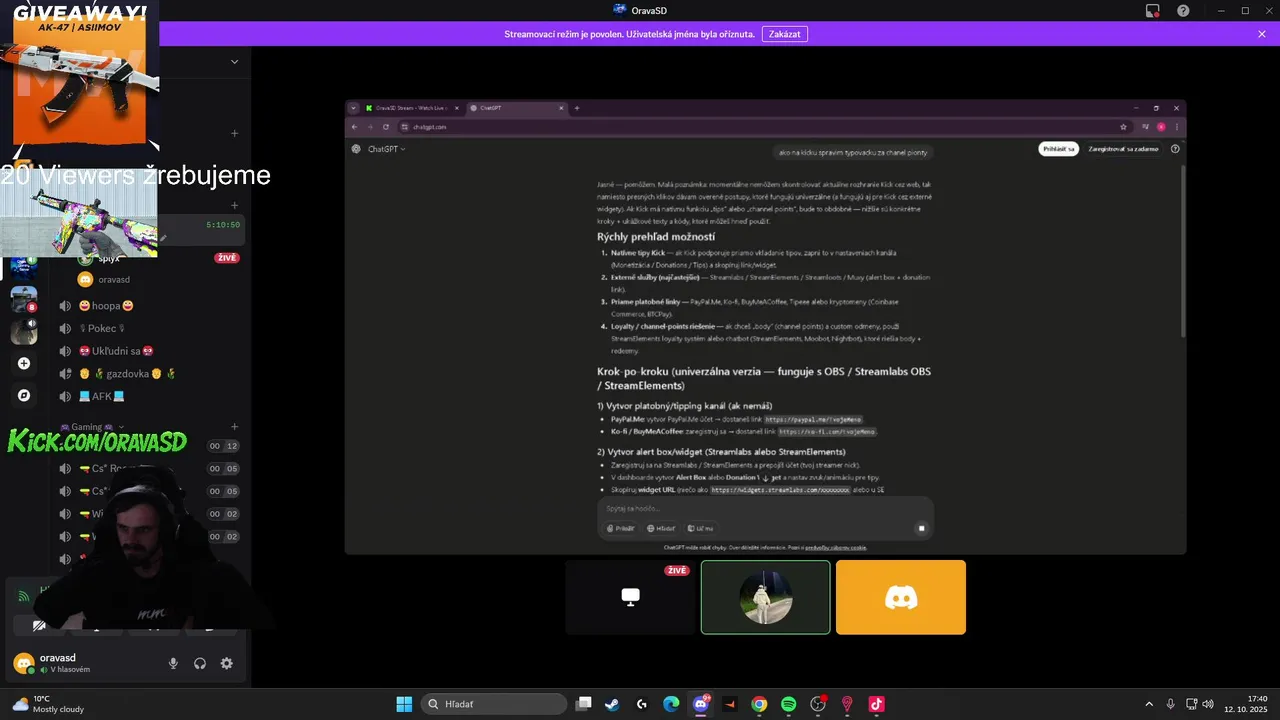Open Spotify from the taskbar
Image resolution: width=1280 pixels, height=720 pixels.
click(788, 704)
